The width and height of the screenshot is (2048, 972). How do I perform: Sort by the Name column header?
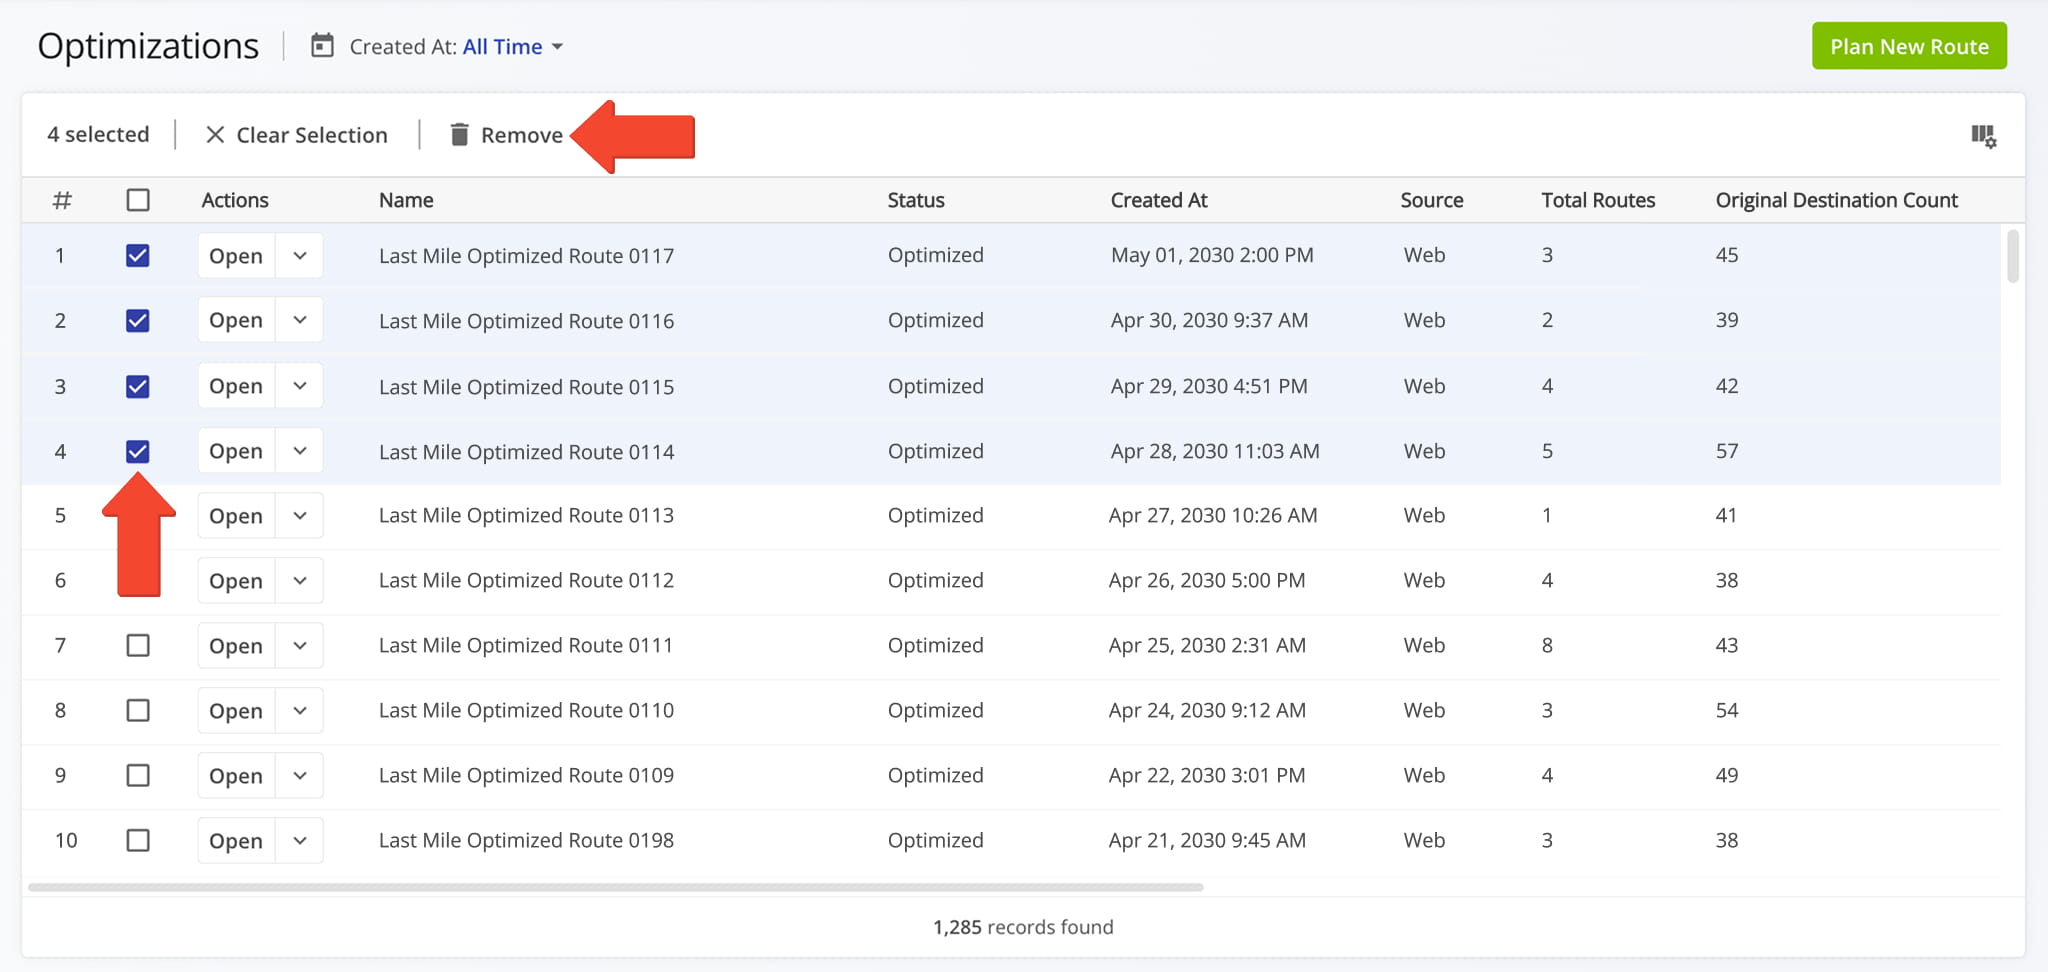[406, 200]
